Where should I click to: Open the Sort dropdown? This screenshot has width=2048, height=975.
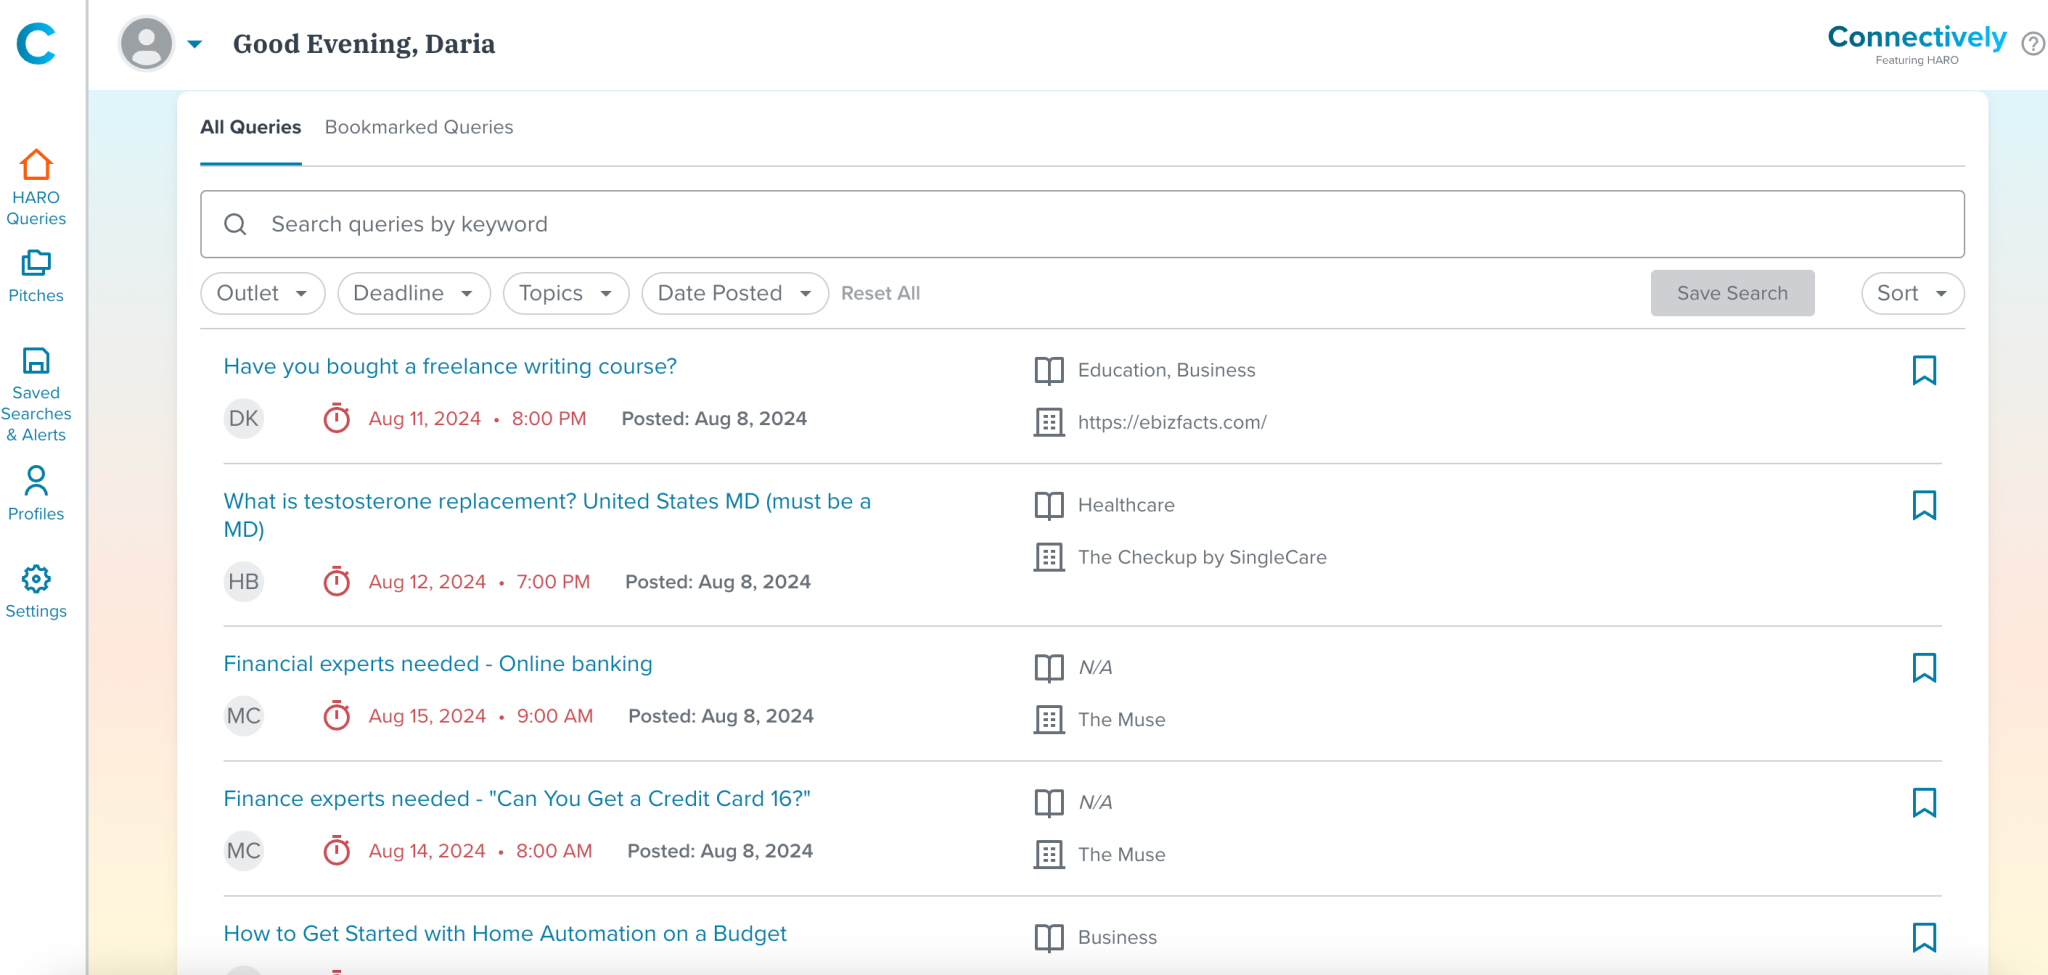(1911, 293)
